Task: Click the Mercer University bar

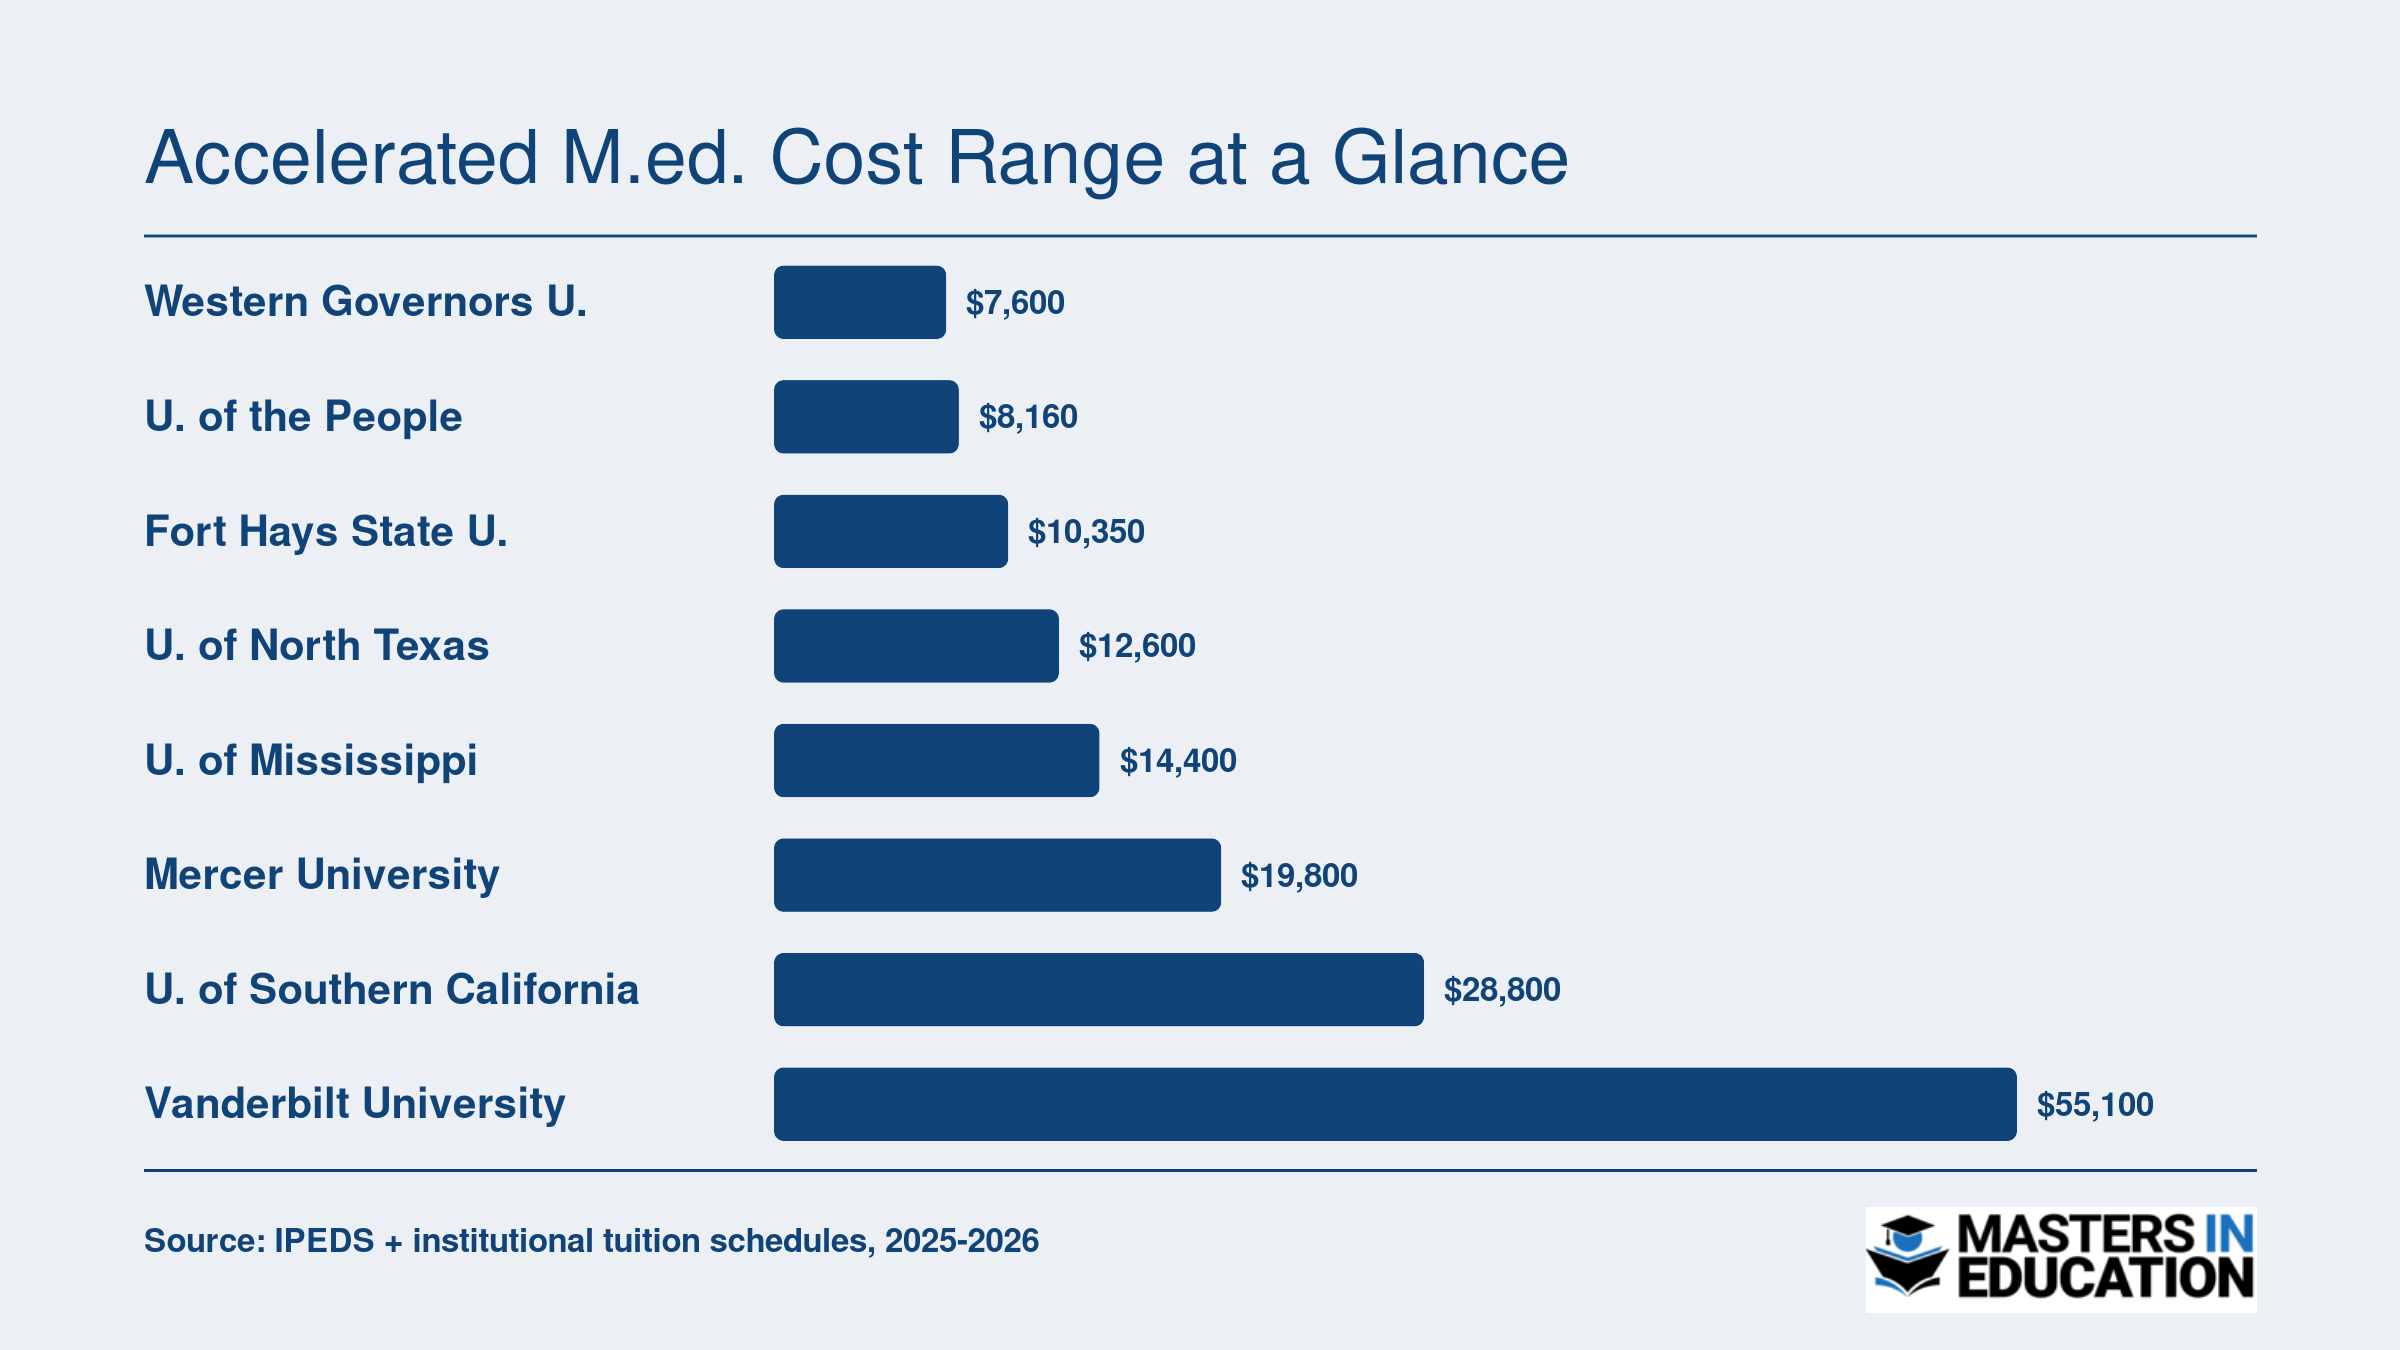Action: pyautogui.click(x=997, y=875)
